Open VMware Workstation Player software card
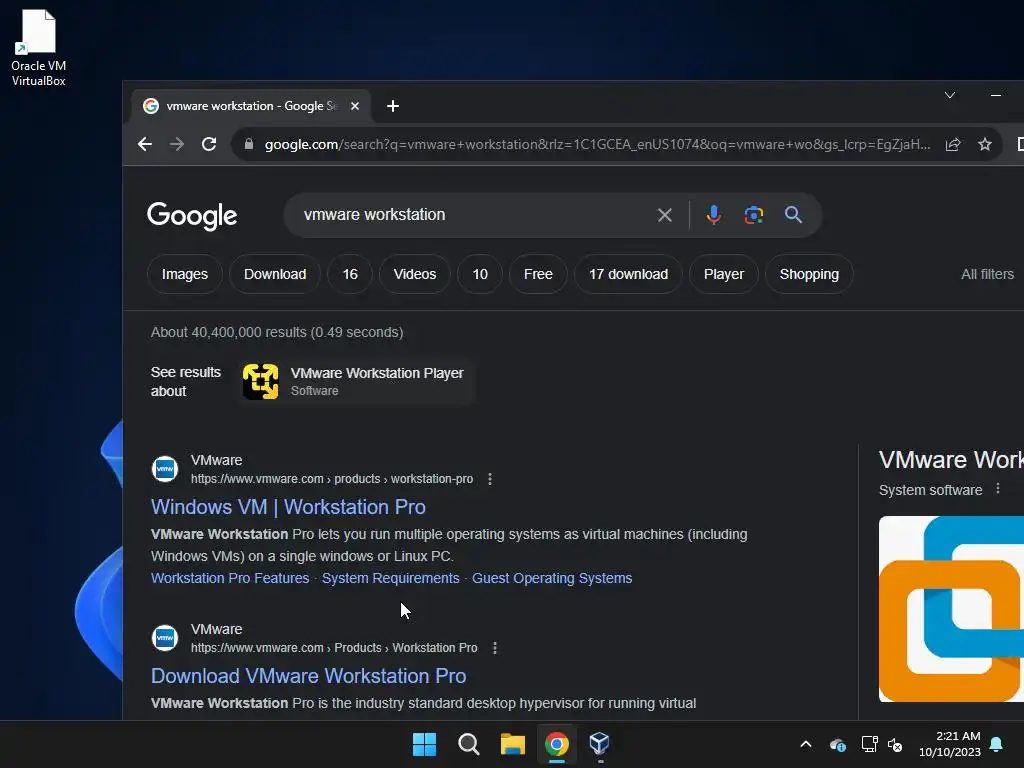 (357, 381)
